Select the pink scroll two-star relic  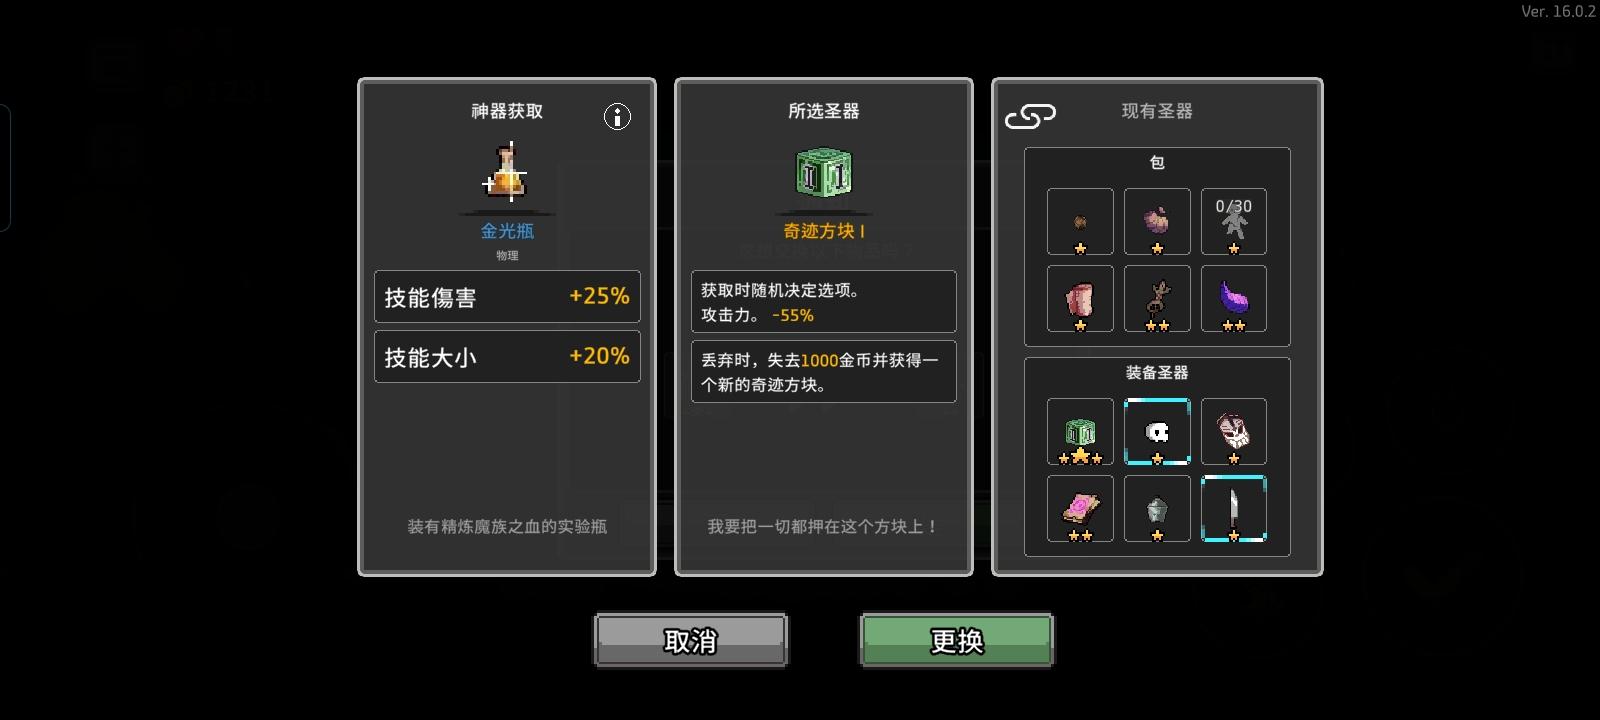1080,509
